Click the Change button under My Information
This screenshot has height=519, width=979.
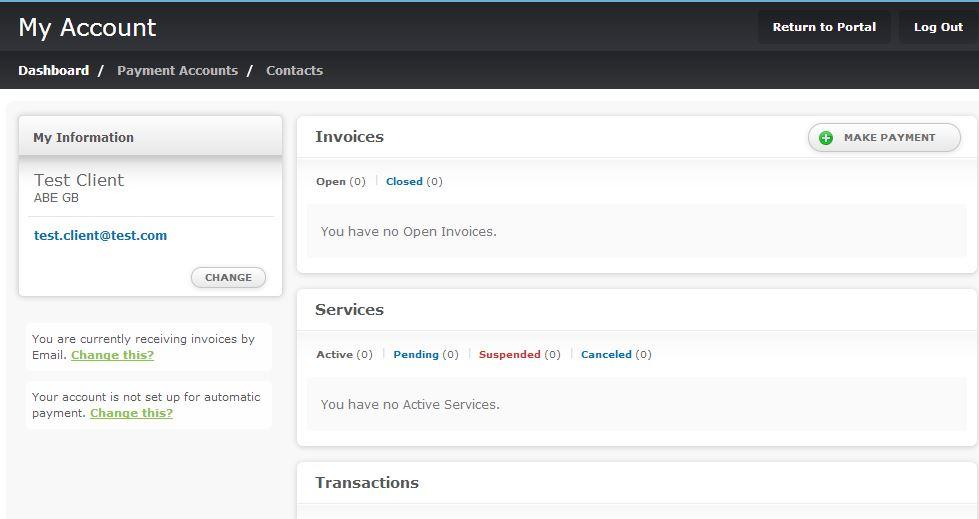[x=229, y=277]
